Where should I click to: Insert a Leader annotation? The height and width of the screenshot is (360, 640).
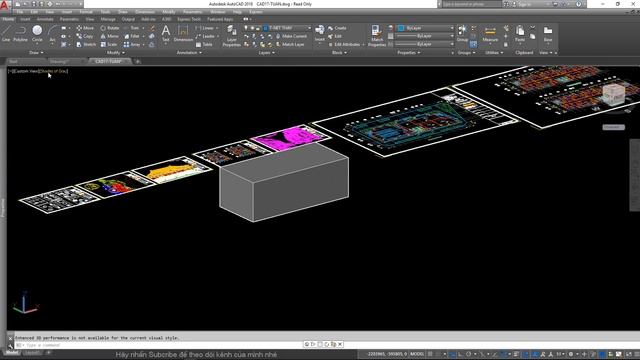pyautogui.click(x=205, y=36)
